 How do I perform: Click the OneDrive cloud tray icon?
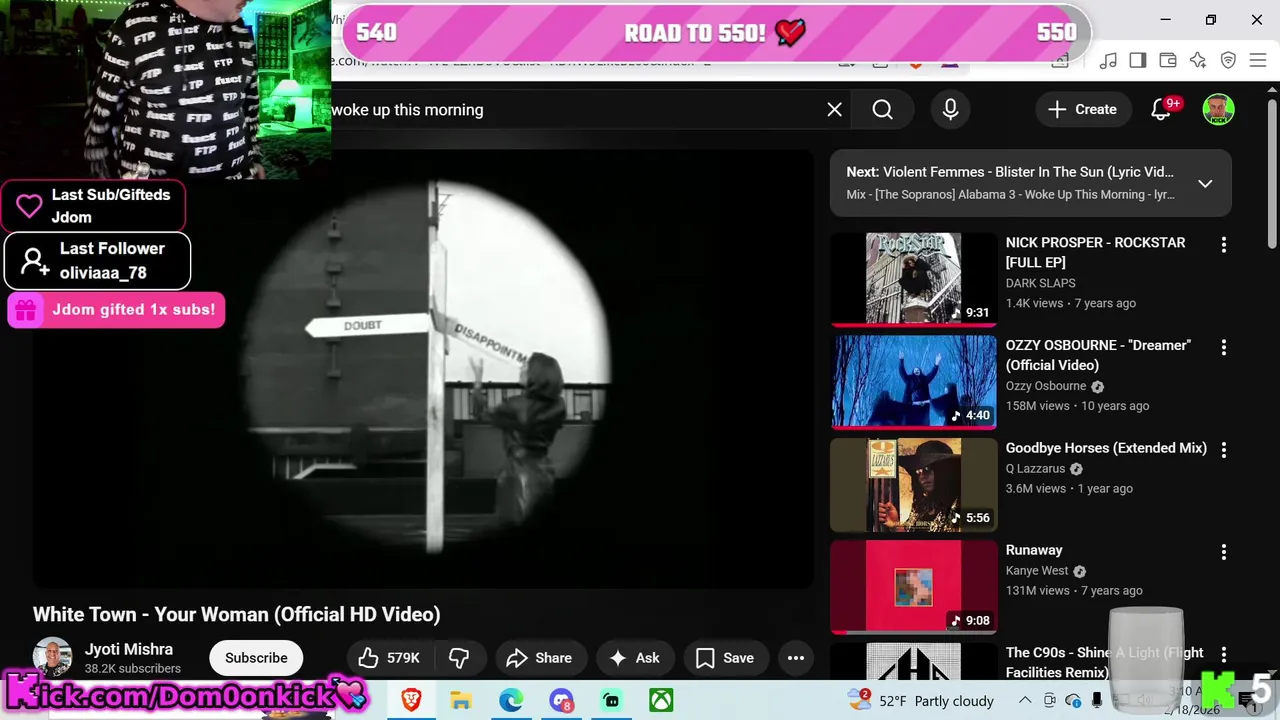tap(1073, 700)
